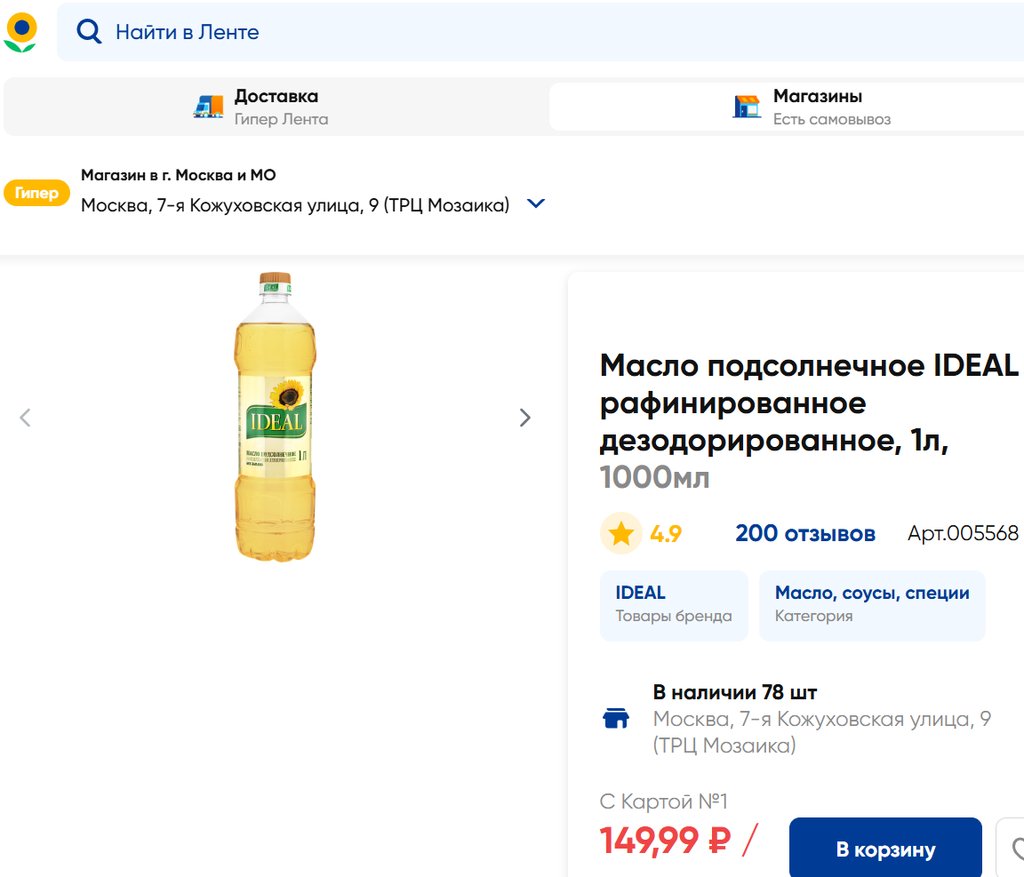Show previous product image arrow
This screenshot has width=1024, height=877.
click(x=25, y=418)
